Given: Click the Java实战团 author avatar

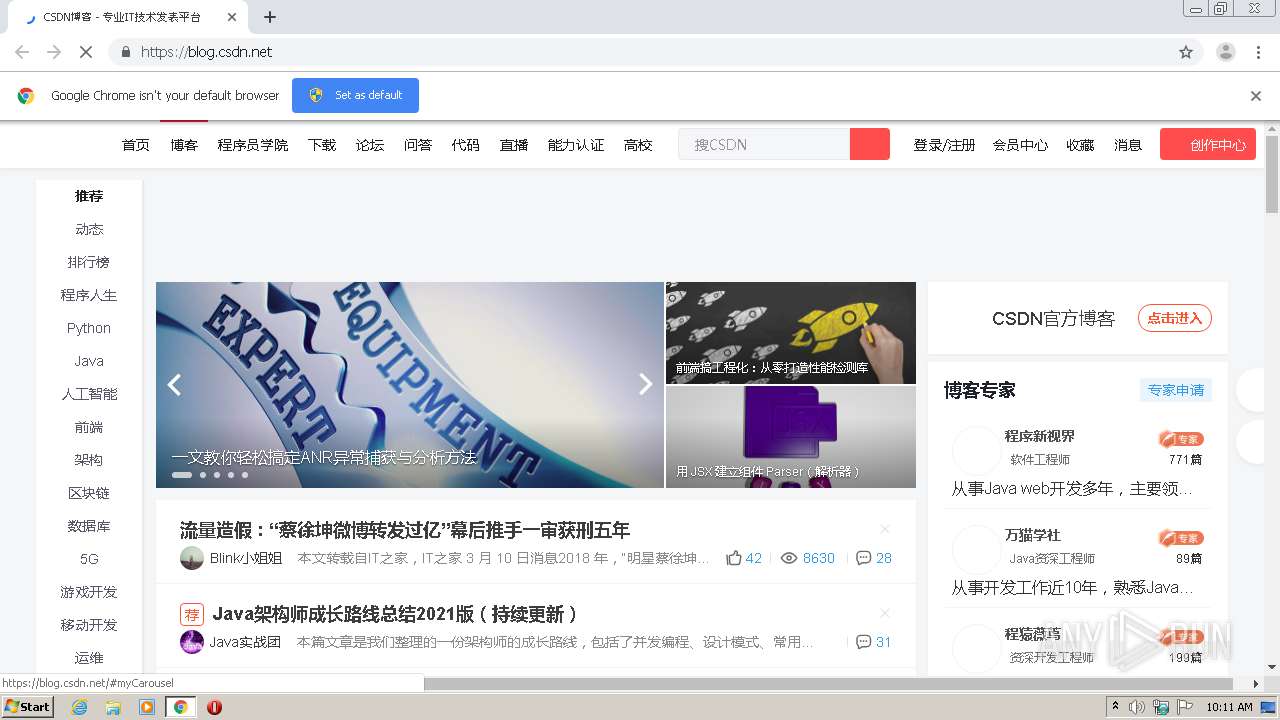Looking at the screenshot, I should 192,642.
